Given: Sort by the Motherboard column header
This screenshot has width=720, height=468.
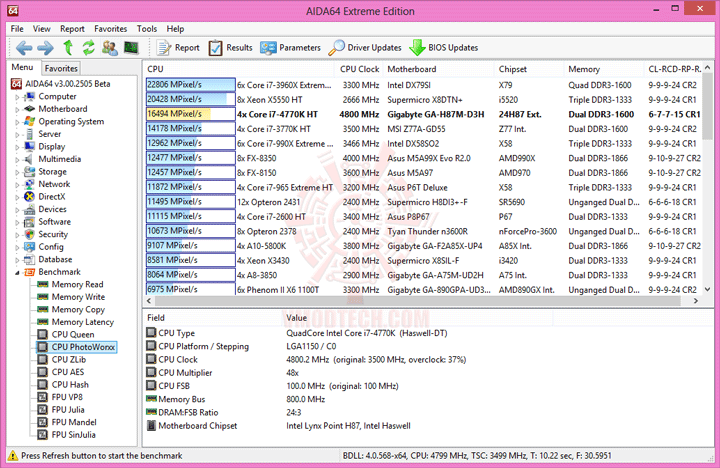Looking at the screenshot, I should click(439, 69).
